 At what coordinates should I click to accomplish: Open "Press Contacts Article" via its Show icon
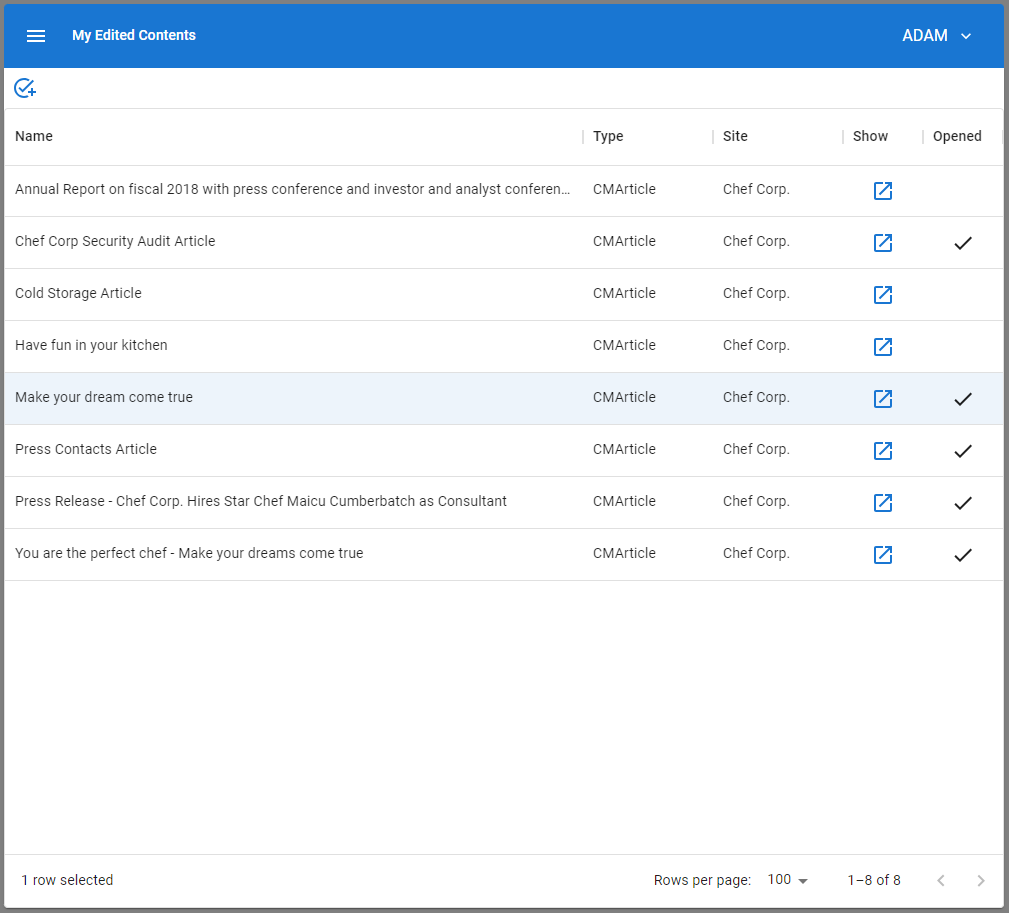pyautogui.click(x=883, y=450)
